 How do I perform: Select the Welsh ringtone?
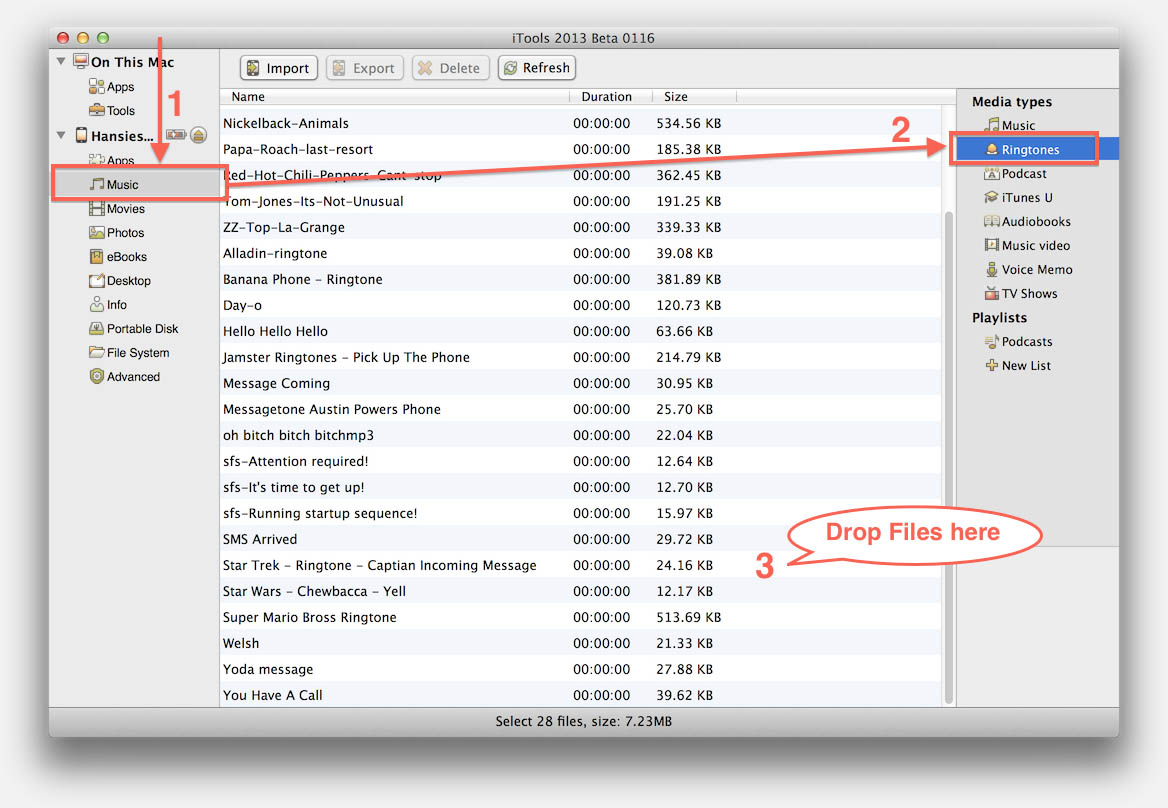(x=581, y=643)
